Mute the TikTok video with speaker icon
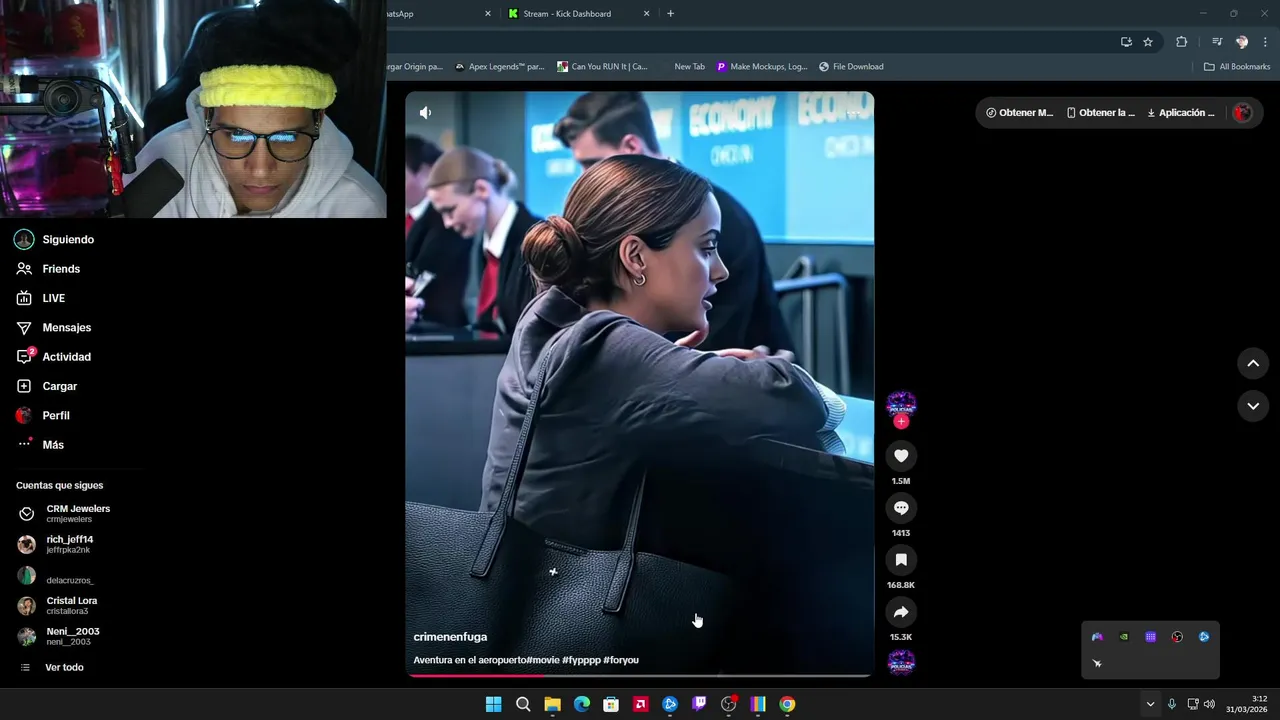Screen dimensions: 1280x720 tap(425, 113)
